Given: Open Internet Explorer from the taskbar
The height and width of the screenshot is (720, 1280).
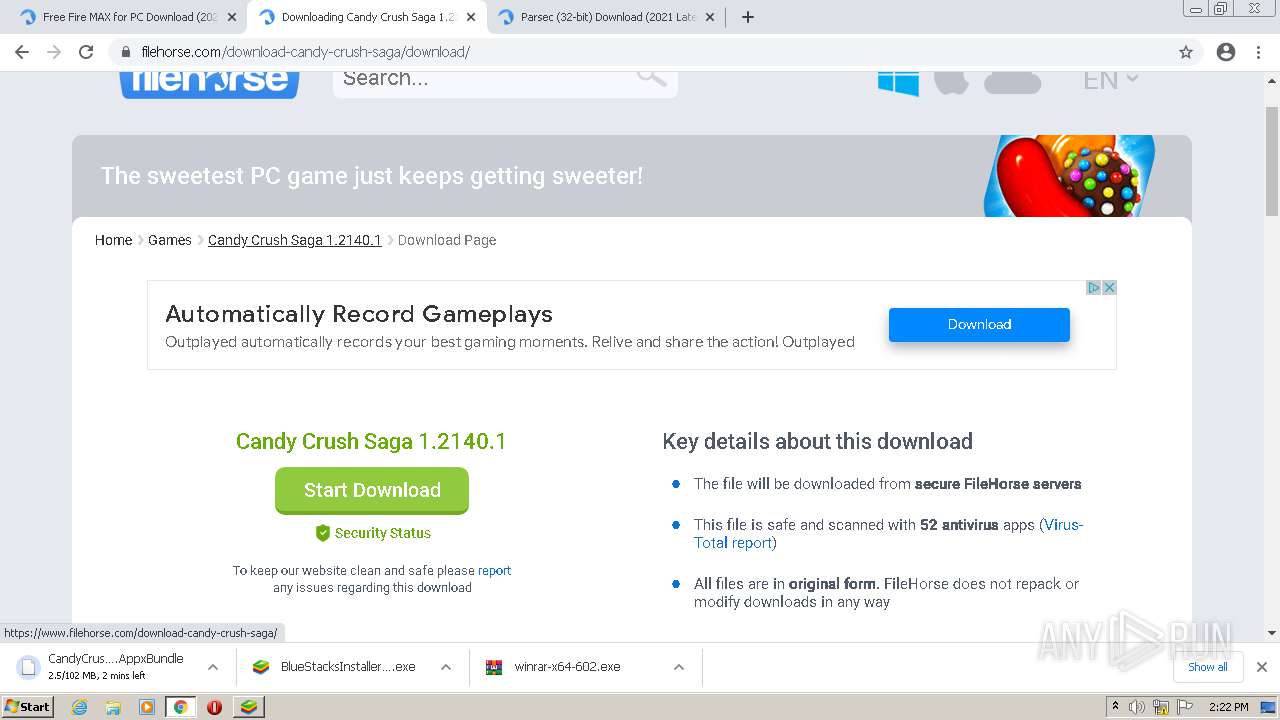Looking at the screenshot, I should [80, 707].
